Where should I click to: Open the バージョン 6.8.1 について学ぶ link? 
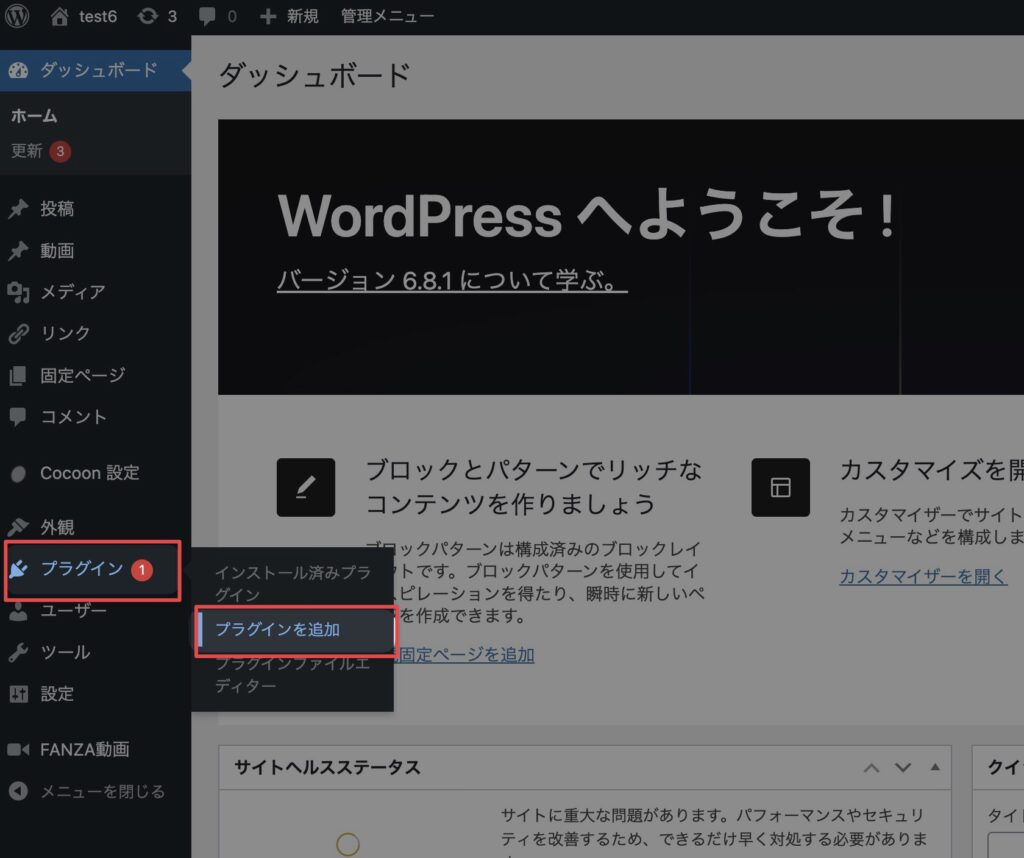coord(452,281)
